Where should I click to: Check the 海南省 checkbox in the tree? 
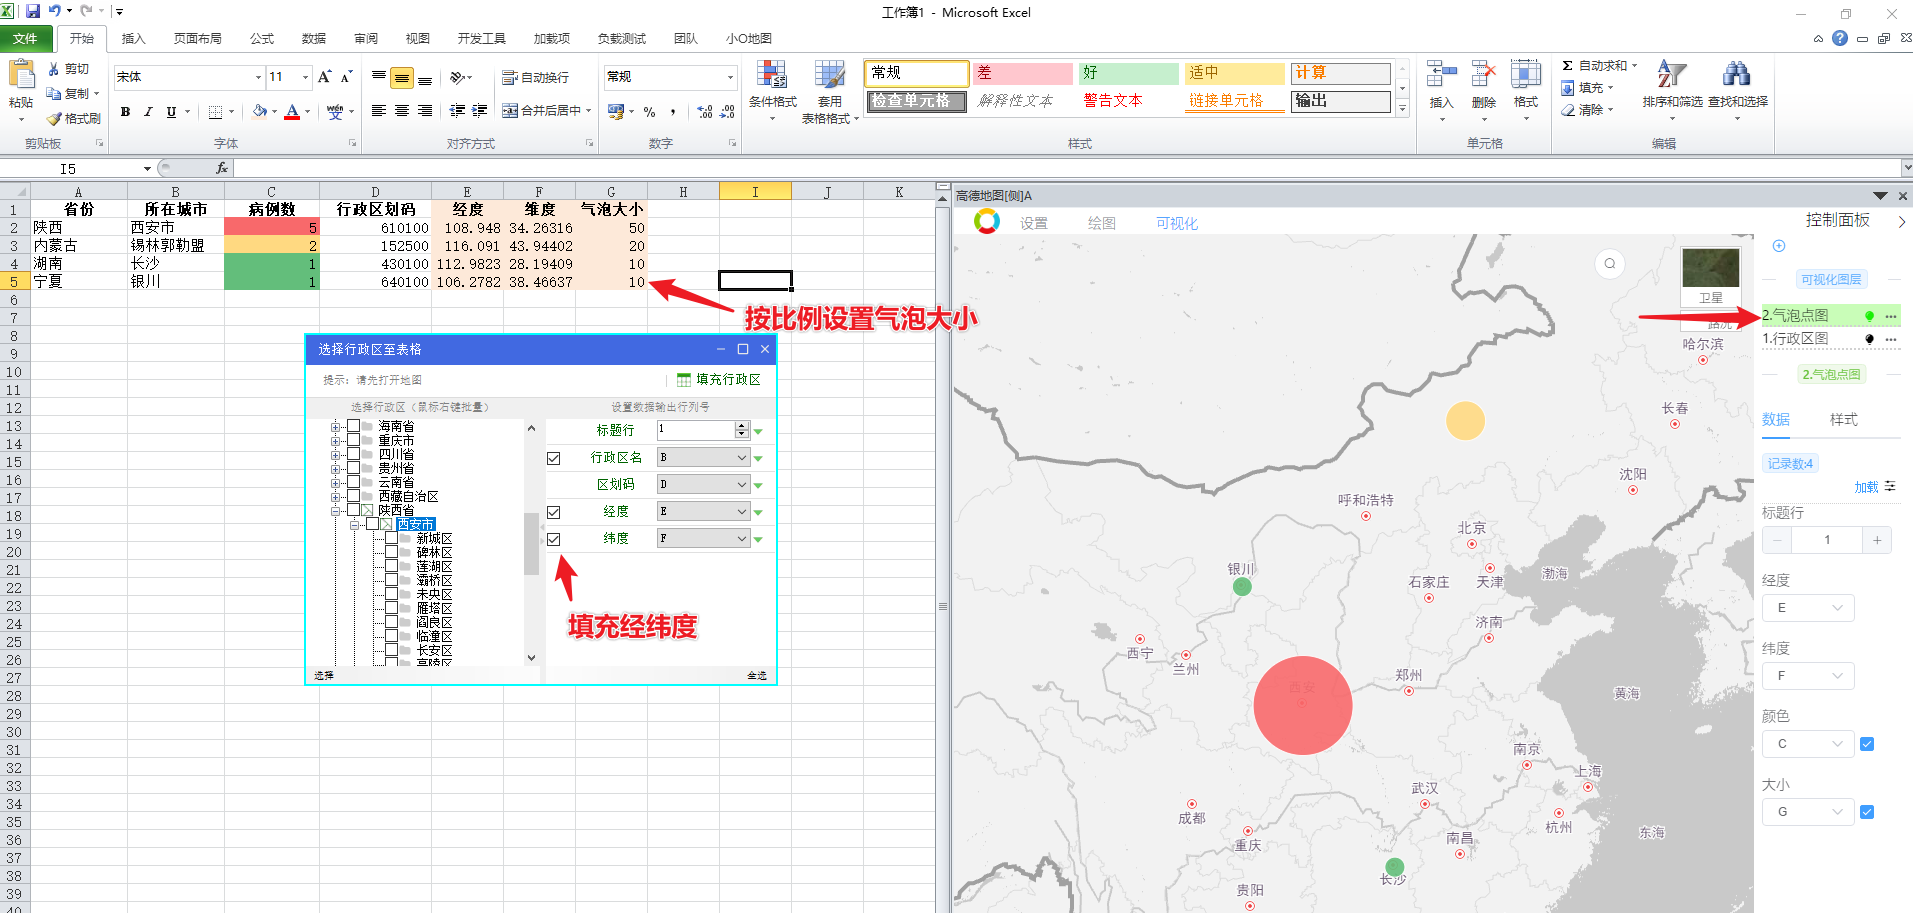(354, 427)
